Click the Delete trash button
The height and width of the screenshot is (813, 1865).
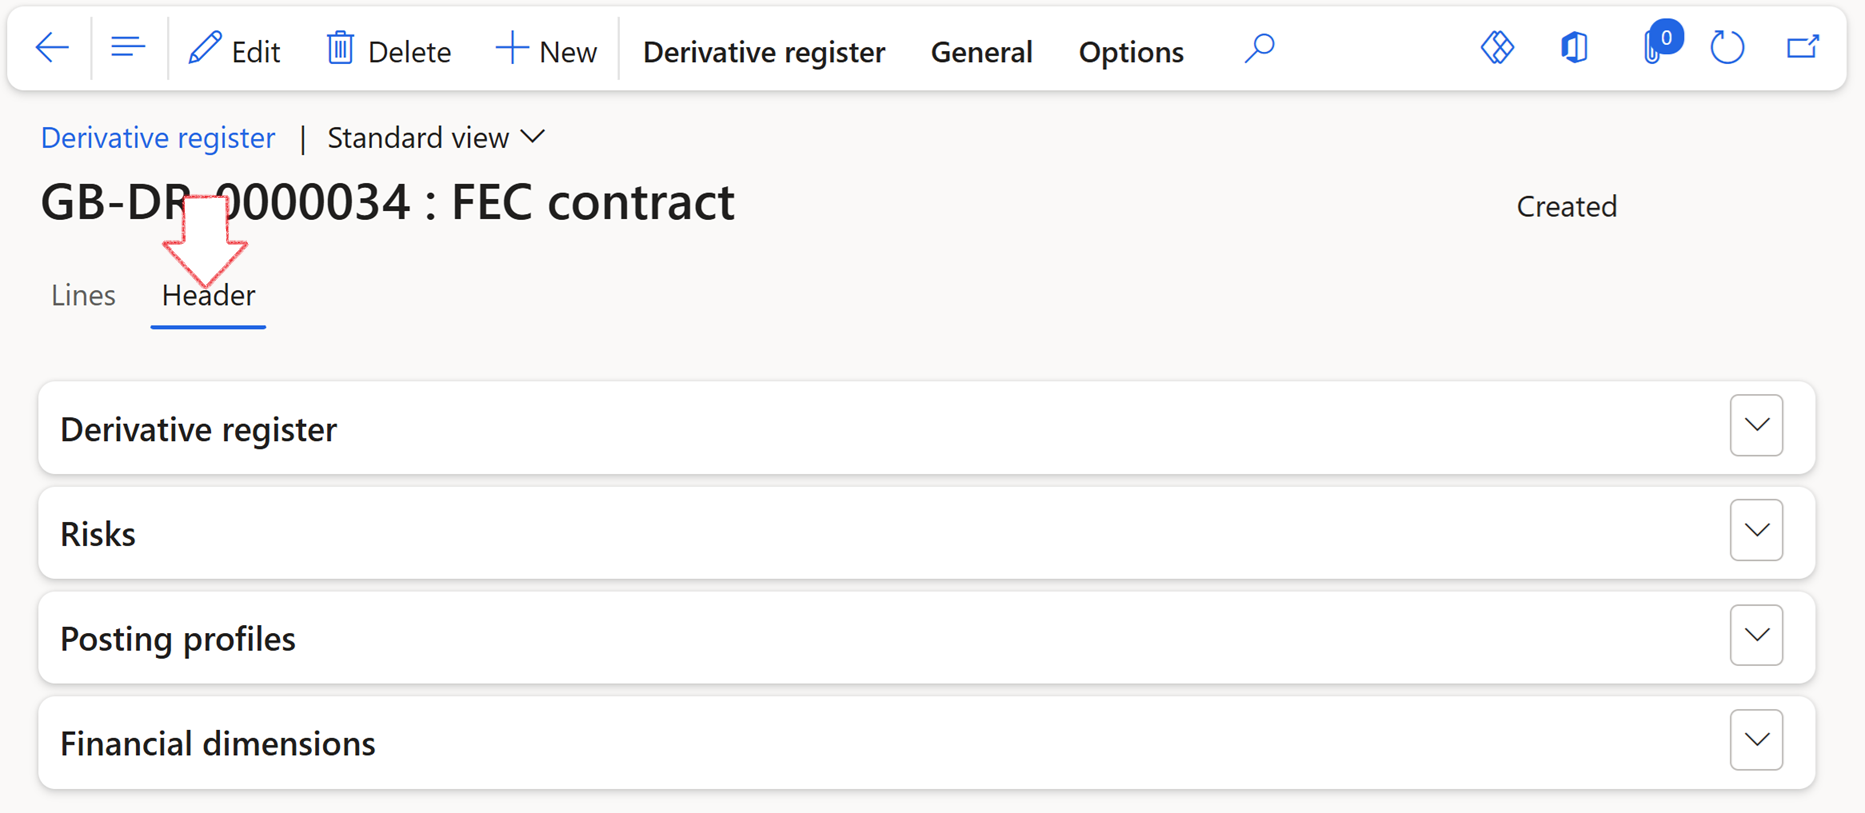point(388,50)
